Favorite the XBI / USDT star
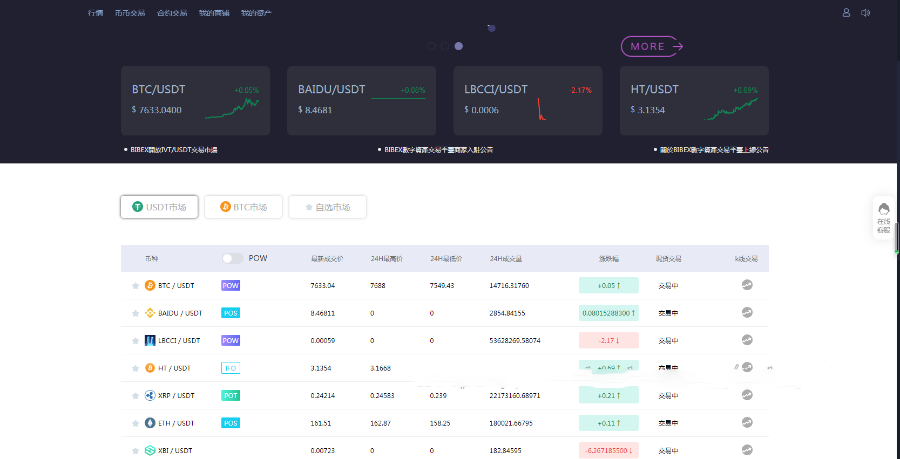 pyautogui.click(x=135, y=451)
